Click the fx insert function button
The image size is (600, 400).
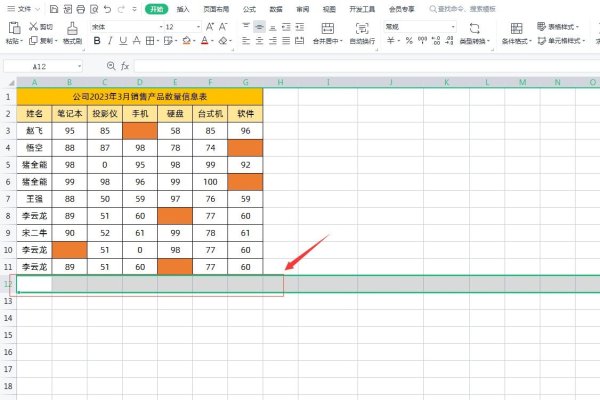(x=125, y=66)
